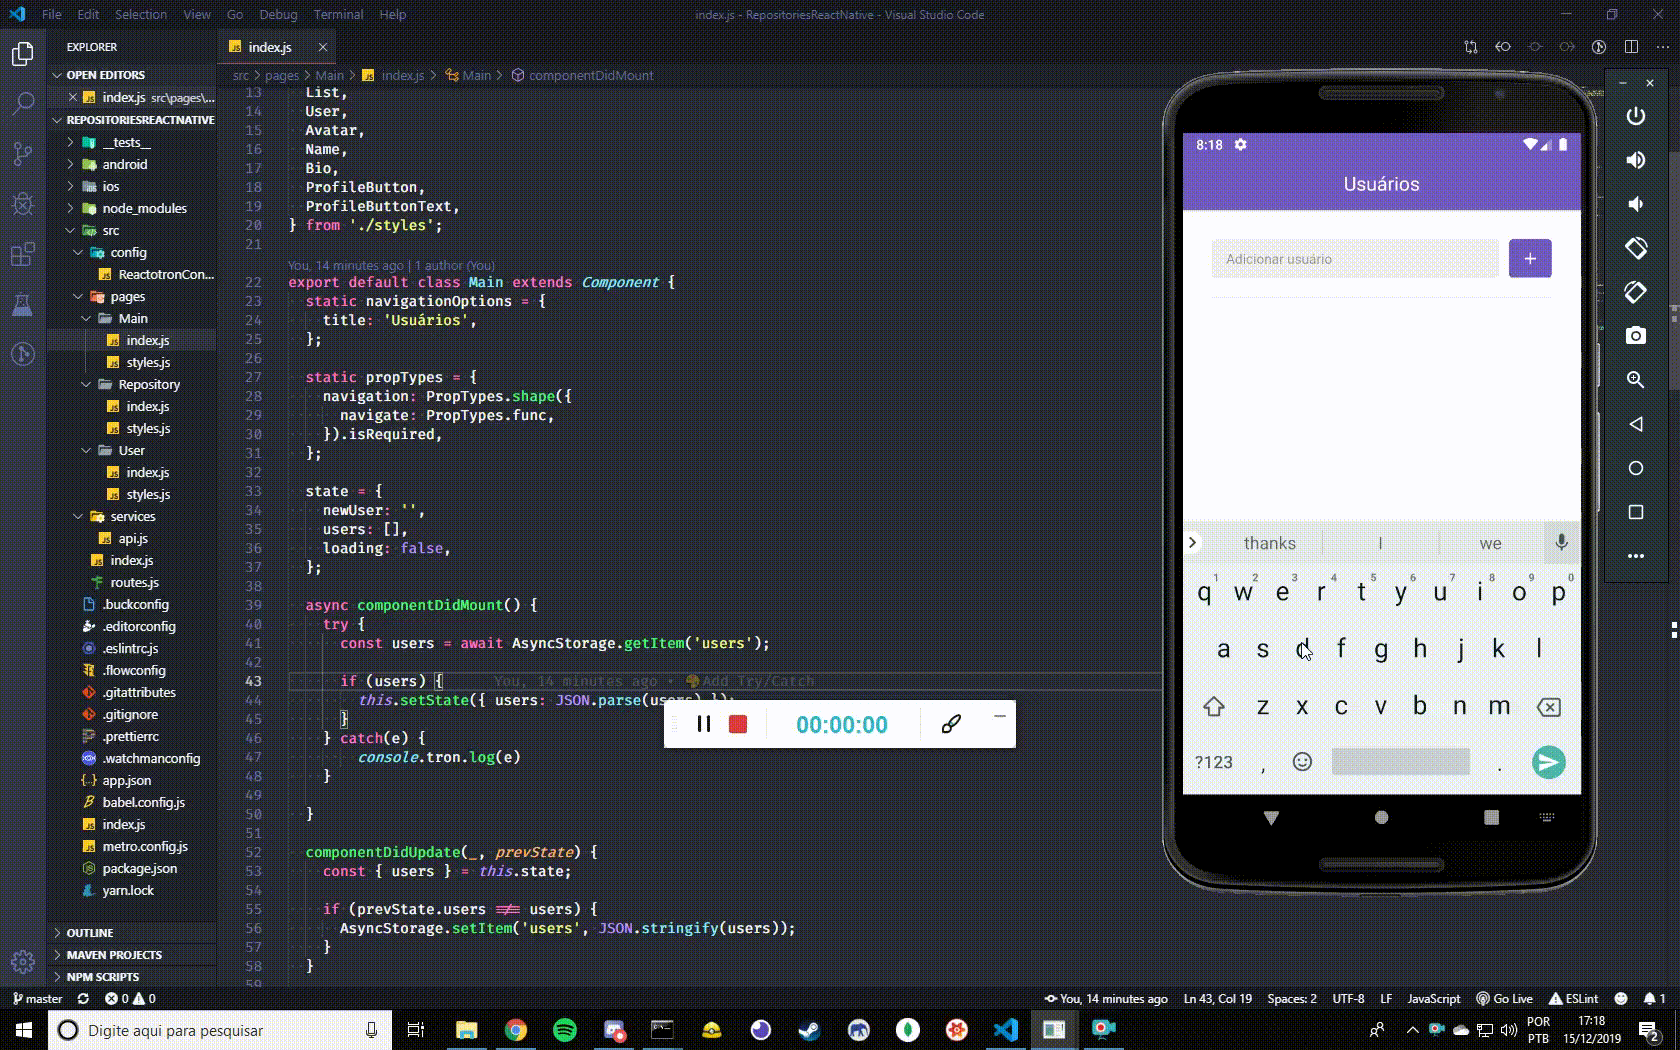Open Chrome from the taskbar
The width and height of the screenshot is (1680, 1050).
click(x=516, y=1029)
